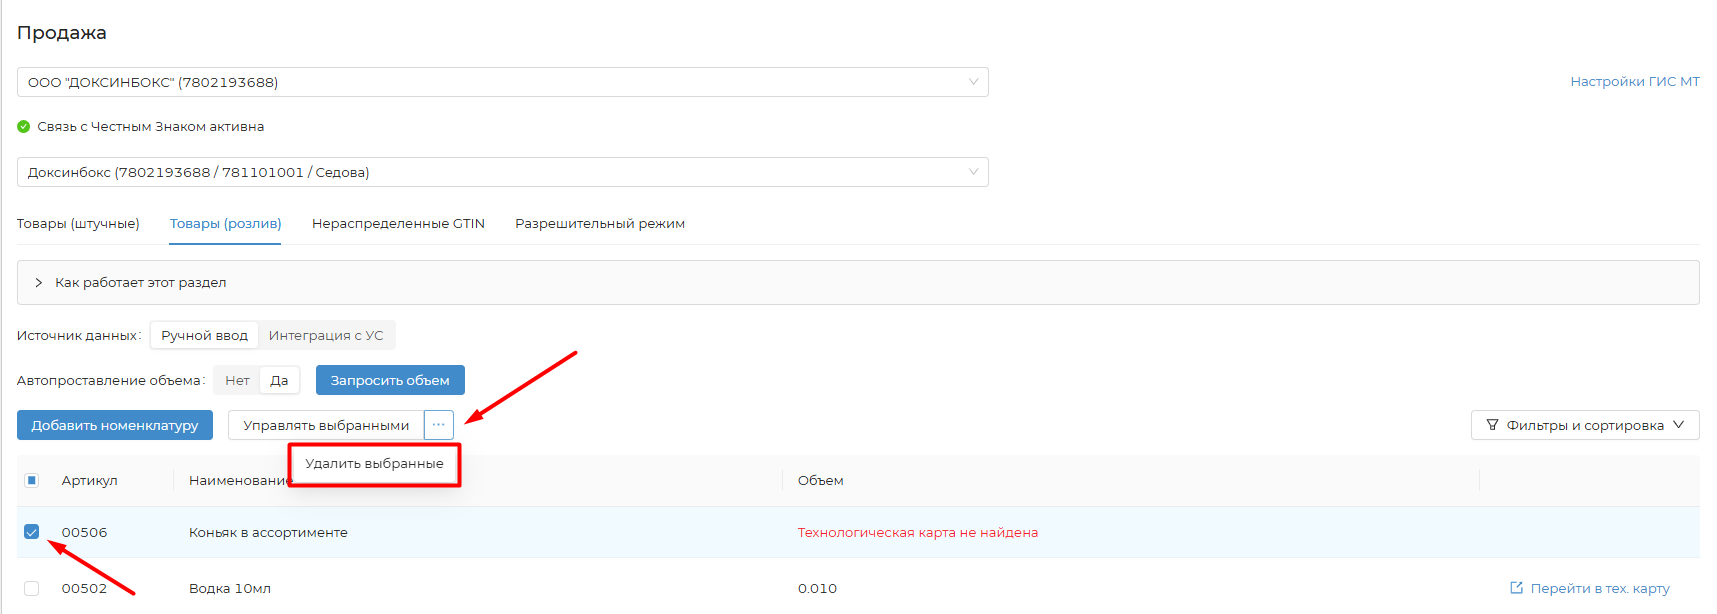
Task: Switch to the "Товары (штучные)" tab
Action: (78, 224)
